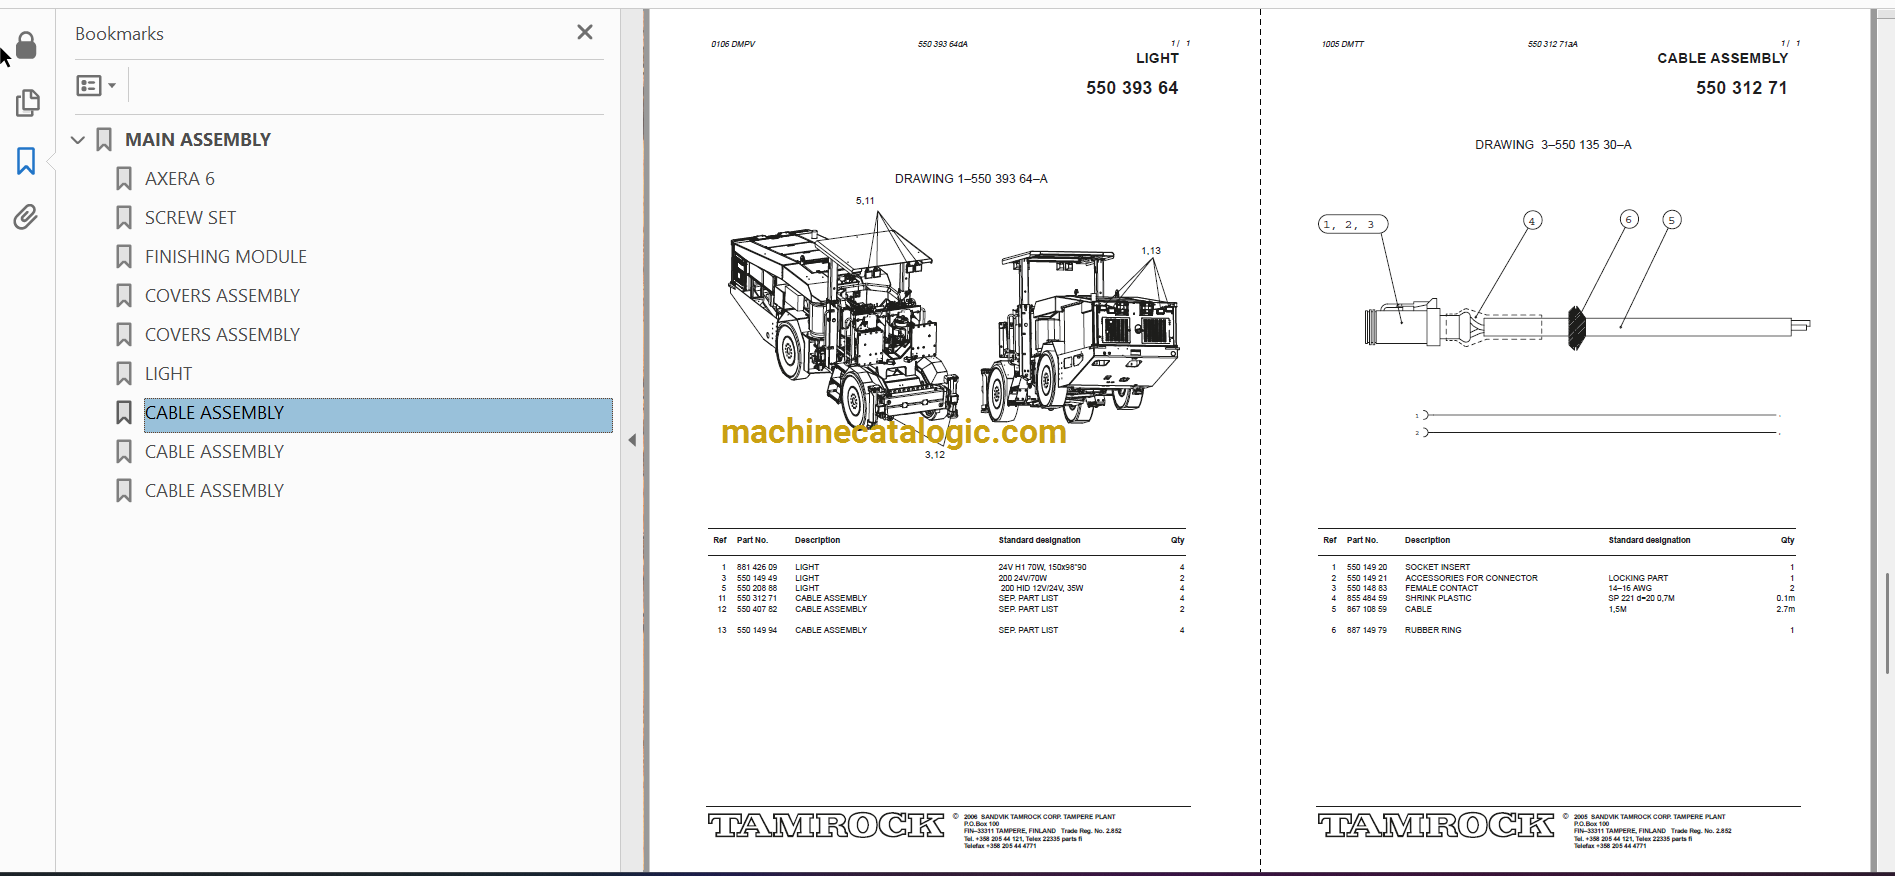Click CABLE ASSEMBLY page title on right page
Image resolution: width=1895 pixels, height=876 pixels.
click(x=1722, y=58)
